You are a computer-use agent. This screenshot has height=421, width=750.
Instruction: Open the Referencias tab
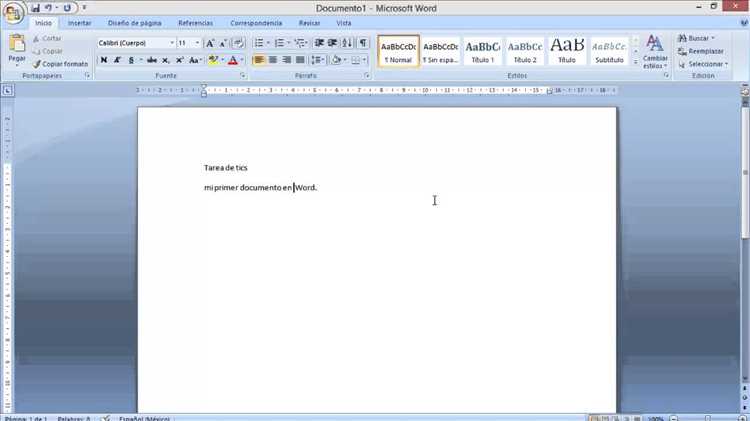click(x=195, y=23)
